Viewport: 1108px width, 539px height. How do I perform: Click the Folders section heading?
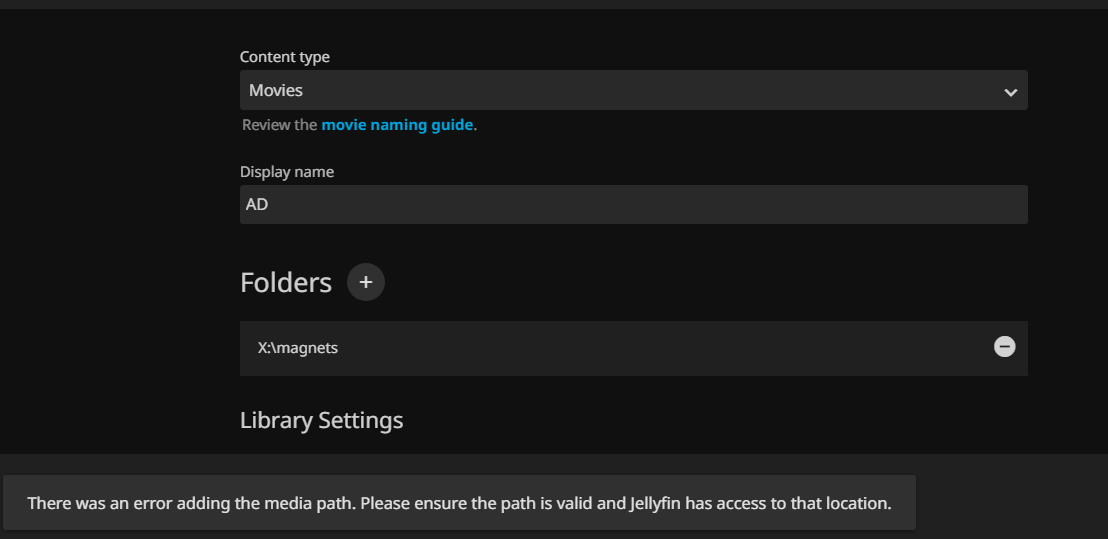click(x=286, y=283)
